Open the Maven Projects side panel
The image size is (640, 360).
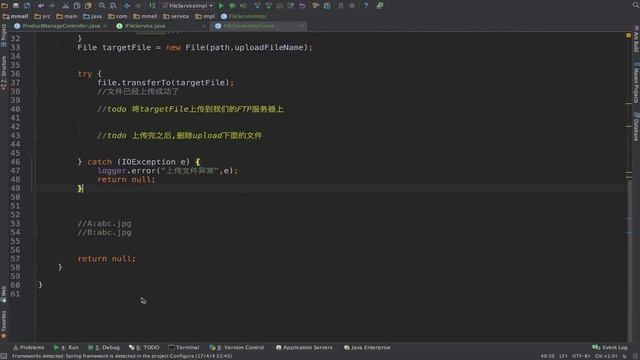(636, 83)
